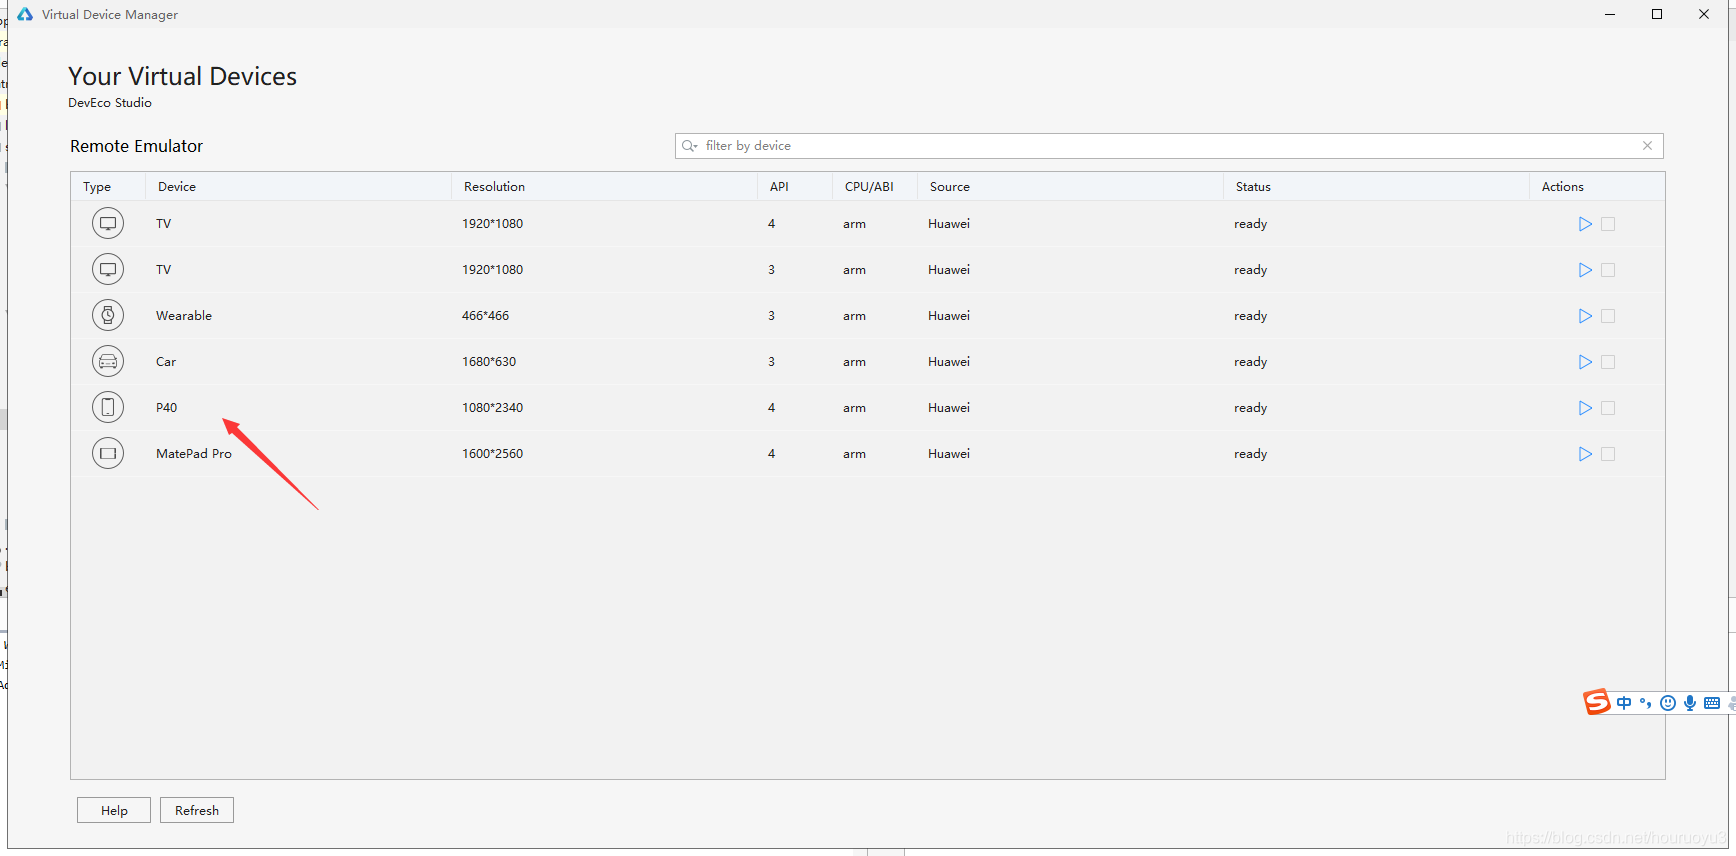Screen dimensions: 1736x856
Task: Select the P40 device name
Action: click(x=166, y=408)
